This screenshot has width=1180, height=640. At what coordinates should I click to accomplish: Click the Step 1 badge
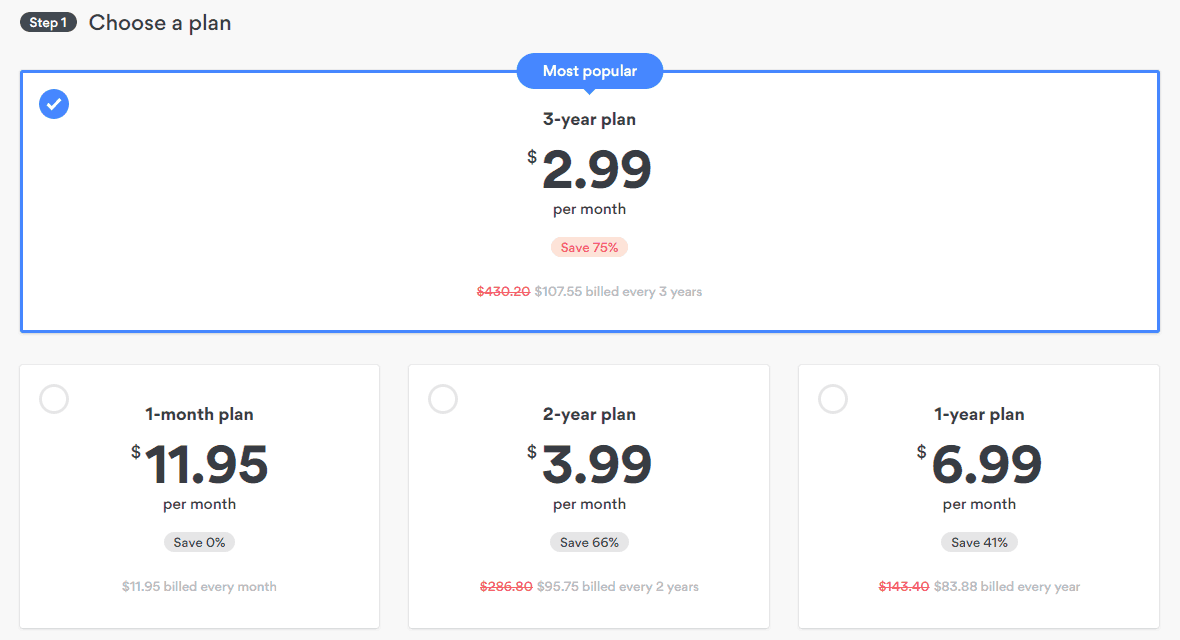coord(48,23)
